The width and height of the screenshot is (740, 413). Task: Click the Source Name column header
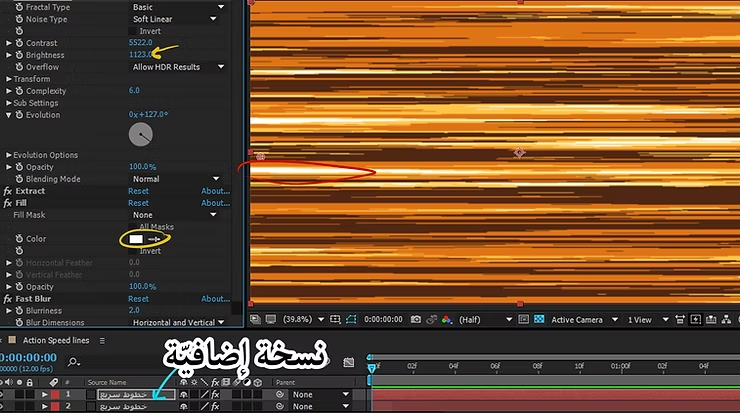coord(107,382)
